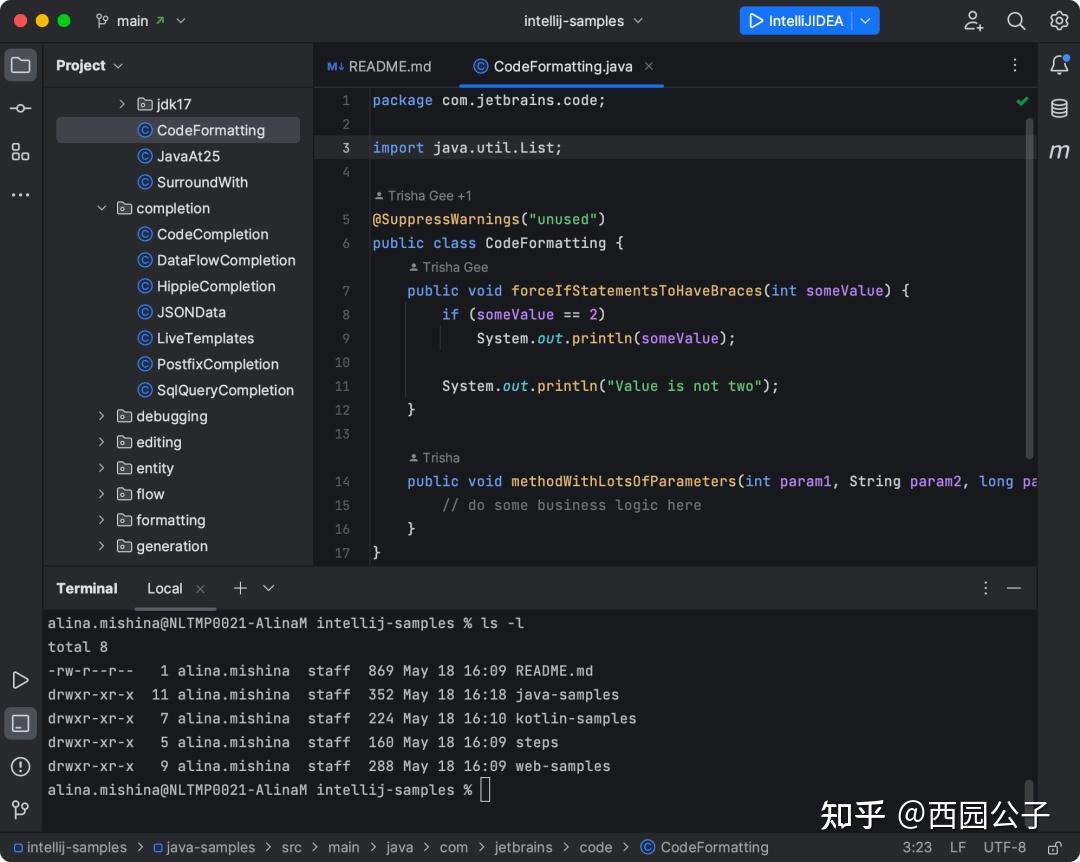Toggle the Terminal tool window in the sidebar
This screenshot has height=862, width=1080.
pyautogui.click(x=20, y=723)
